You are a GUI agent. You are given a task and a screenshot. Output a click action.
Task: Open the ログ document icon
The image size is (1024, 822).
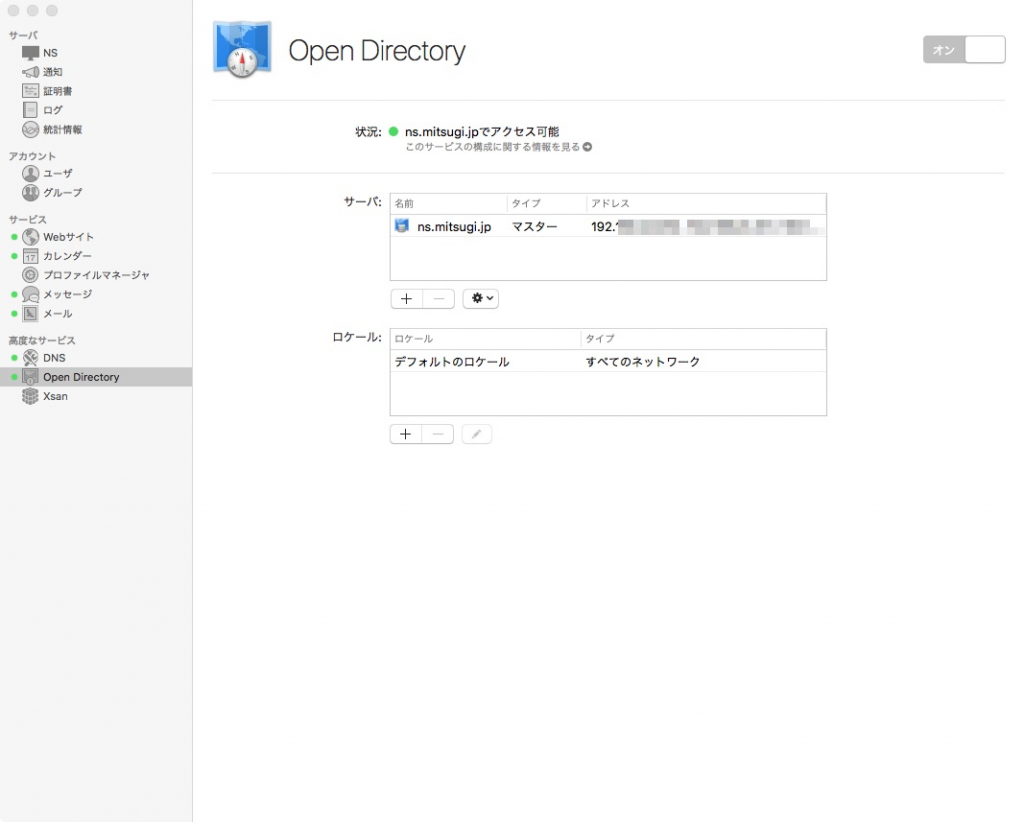(x=30, y=110)
